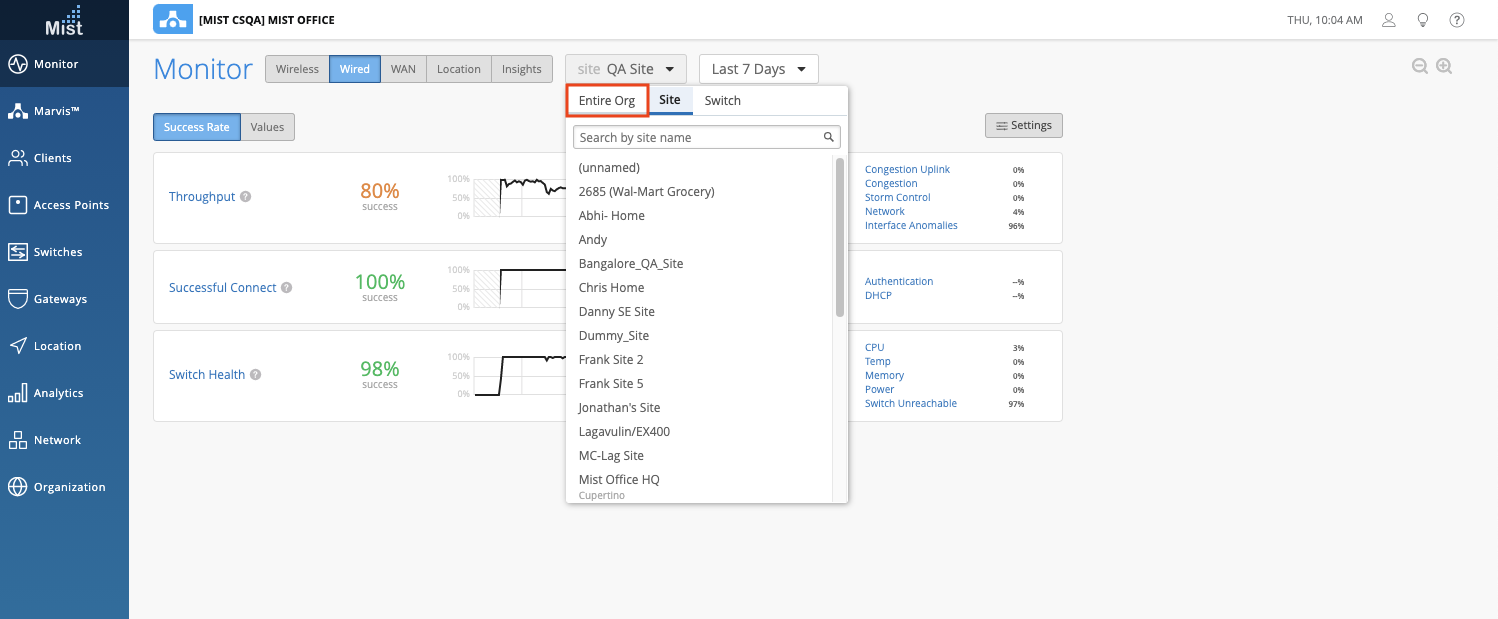Open Marvis in the sidebar
Screen dimensions: 1498x619
[x=64, y=111]
